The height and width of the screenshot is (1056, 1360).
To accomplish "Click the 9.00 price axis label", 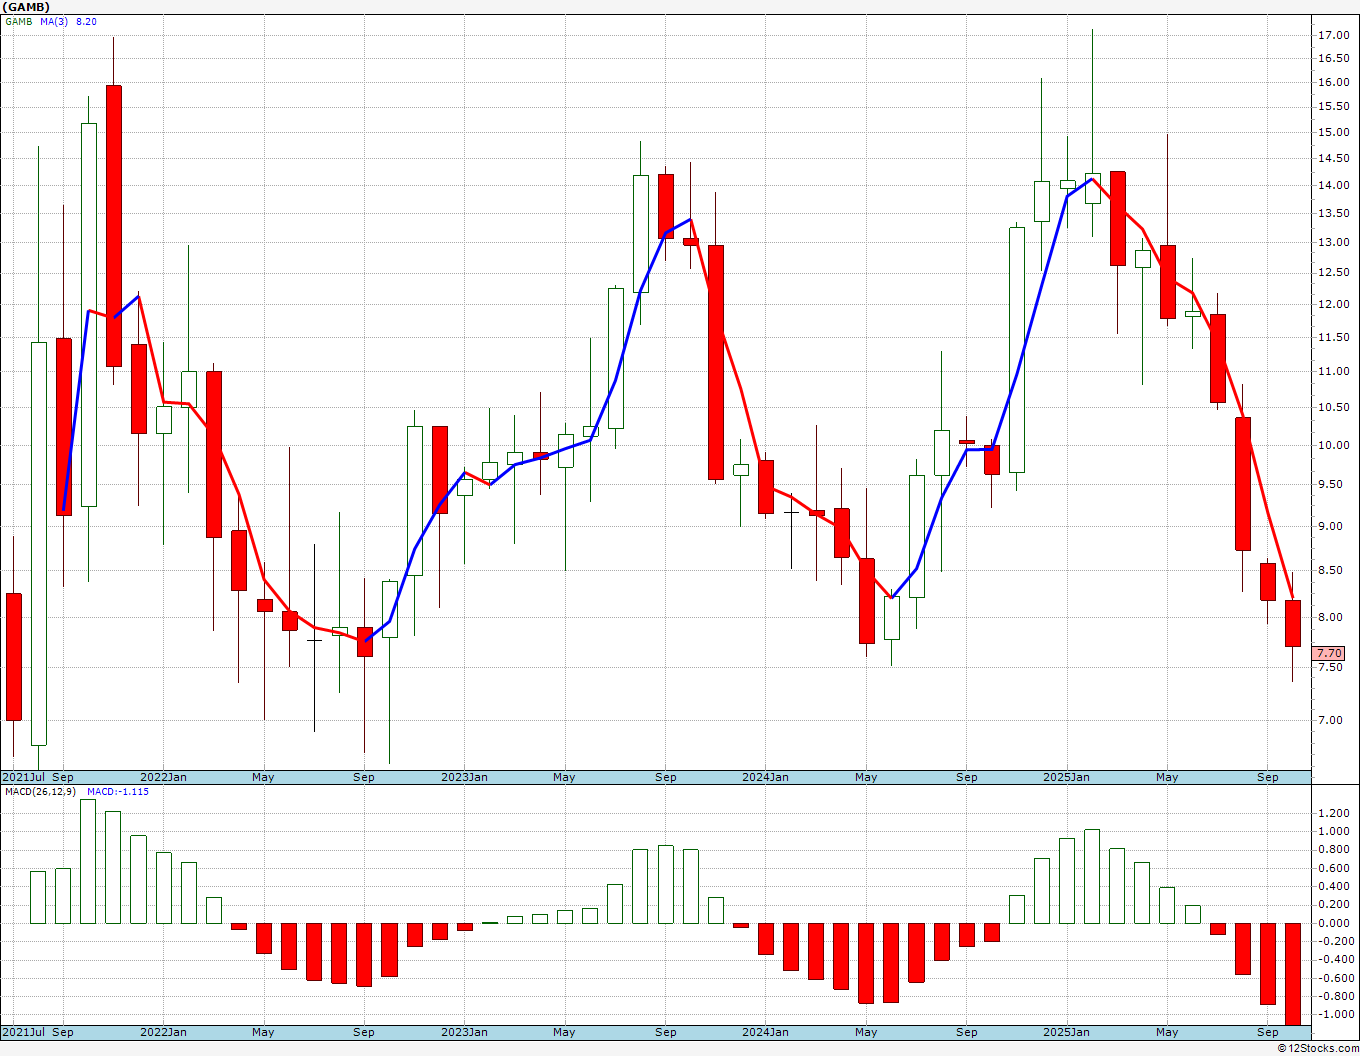I will pos(1329,526).
